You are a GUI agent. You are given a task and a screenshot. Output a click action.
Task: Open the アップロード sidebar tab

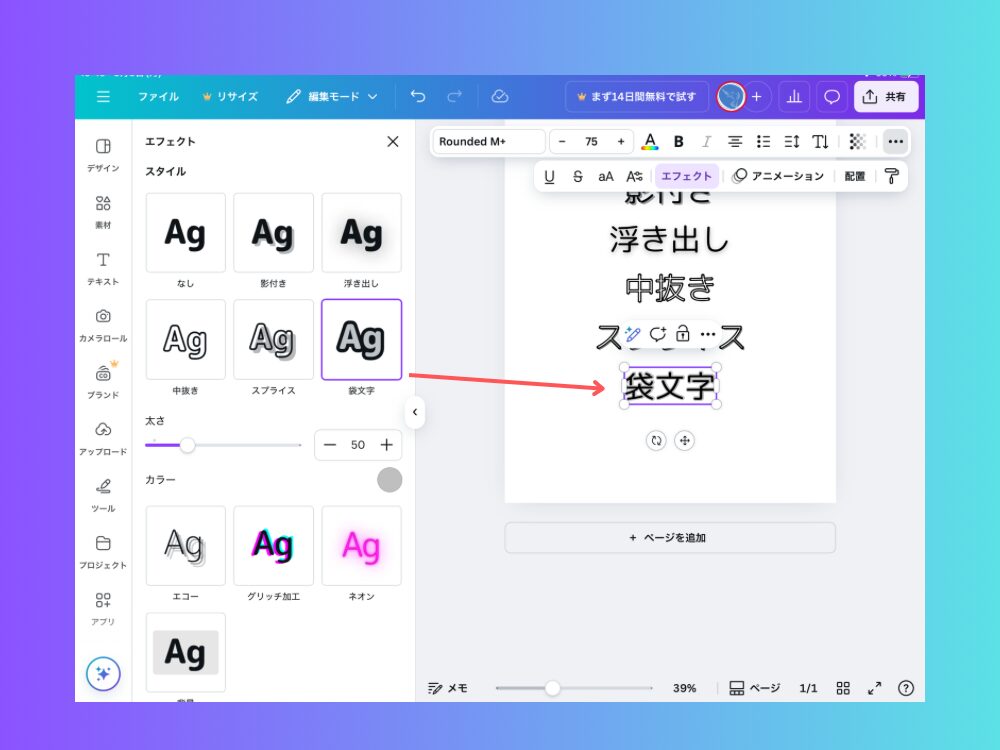tap(103, 438)
